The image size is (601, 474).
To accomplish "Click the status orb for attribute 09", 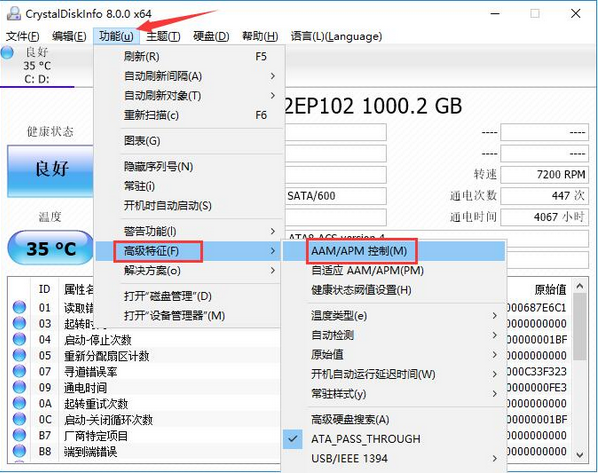I will point(19,387).
